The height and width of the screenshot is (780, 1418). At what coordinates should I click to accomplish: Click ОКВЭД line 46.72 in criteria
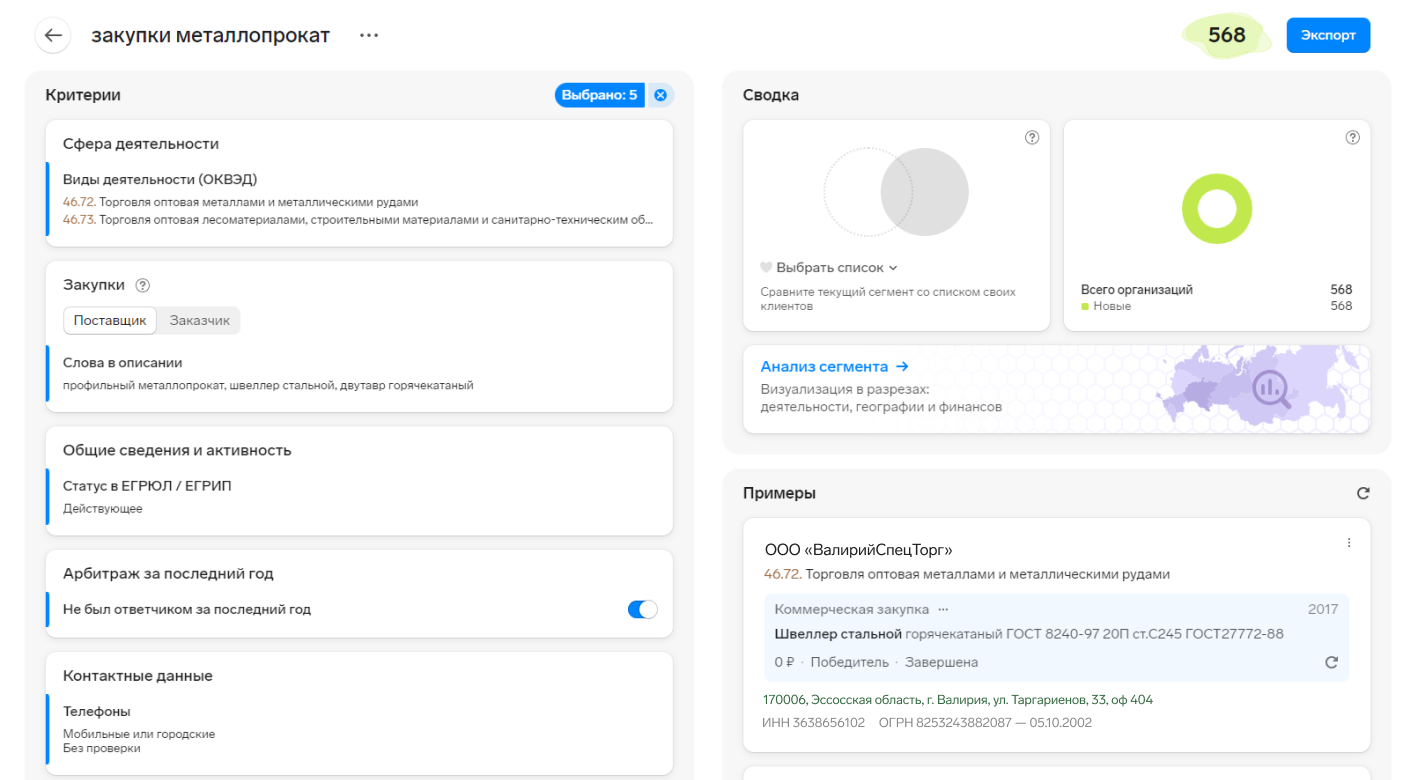pos(240,202)
